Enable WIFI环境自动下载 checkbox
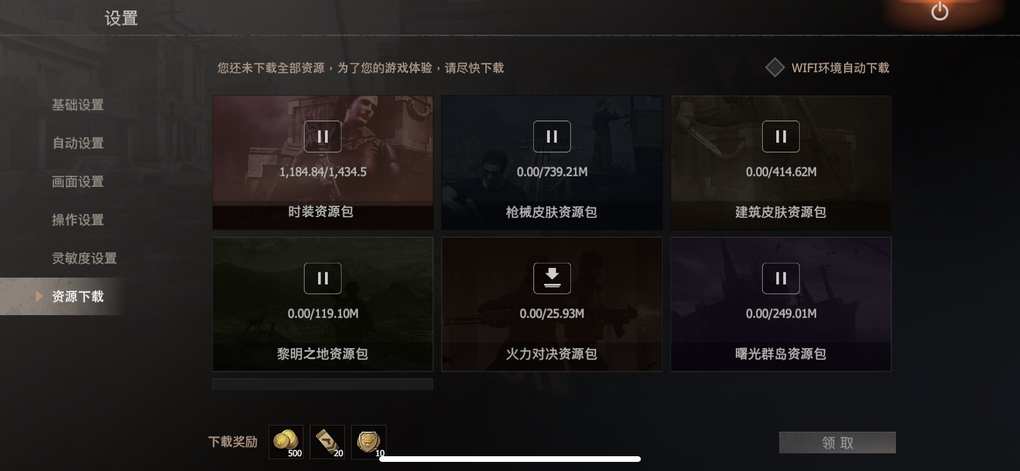Image resolution: width=1020 pixels, height=471 pixels. tap(774, 68)
